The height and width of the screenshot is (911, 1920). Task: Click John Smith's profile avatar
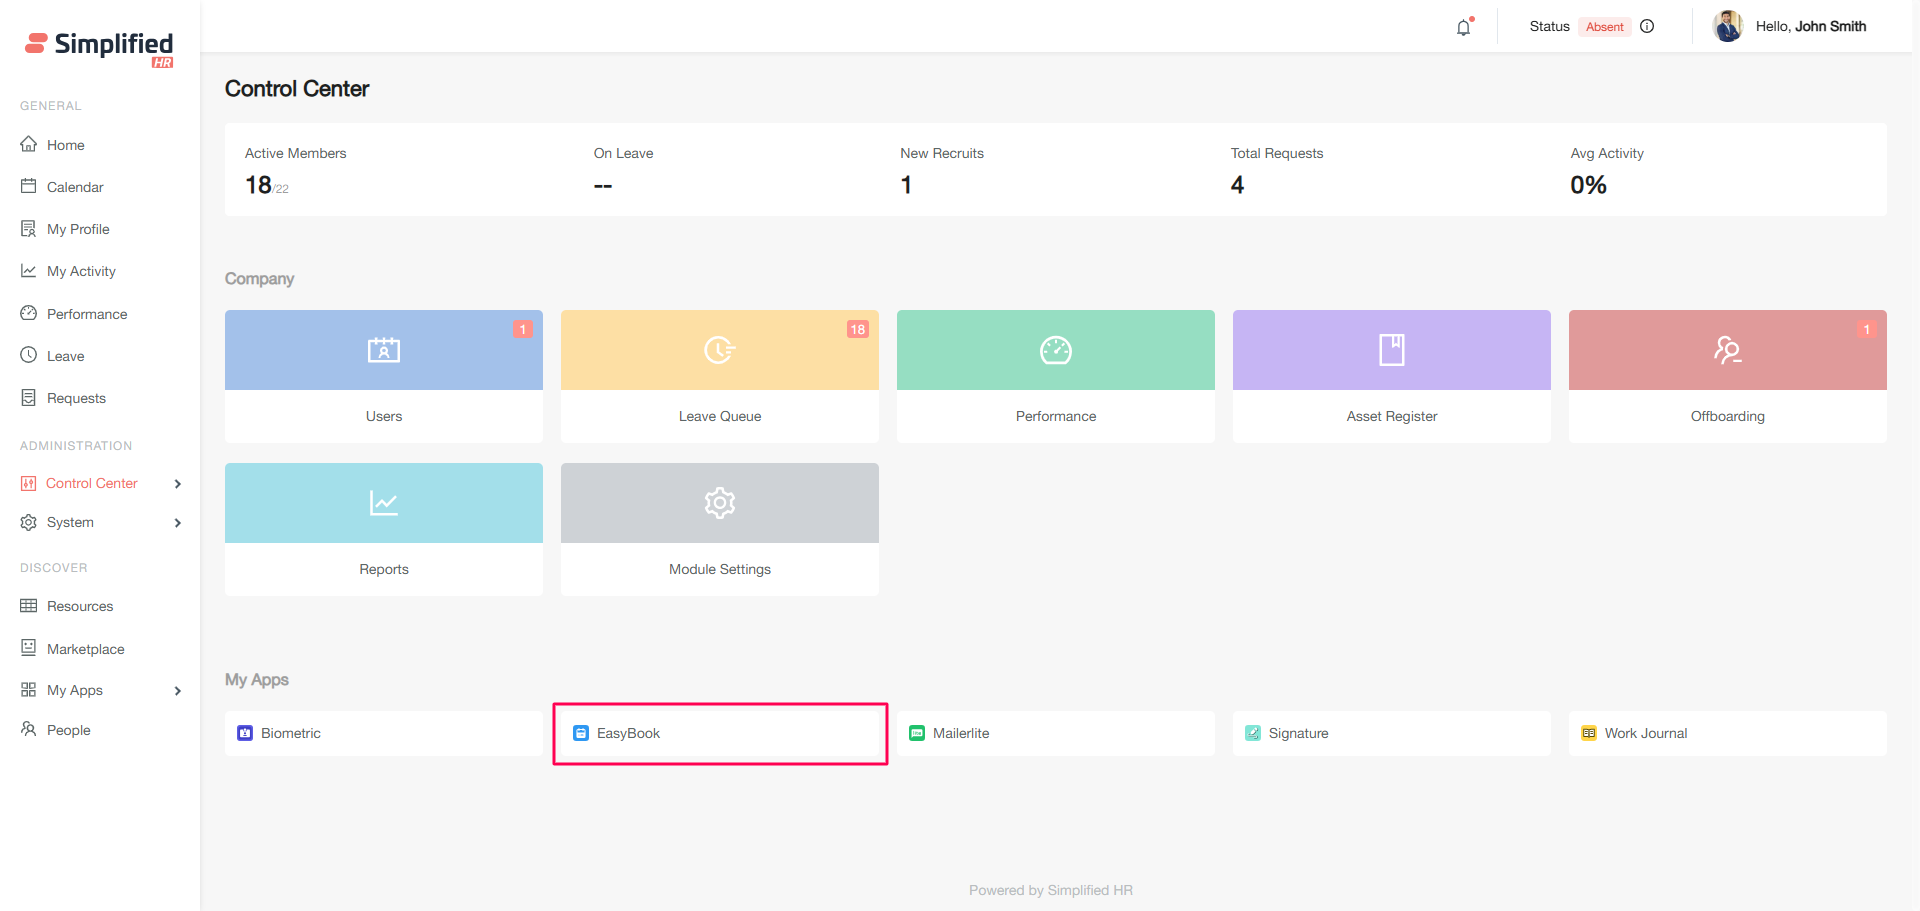[1727, 27]
